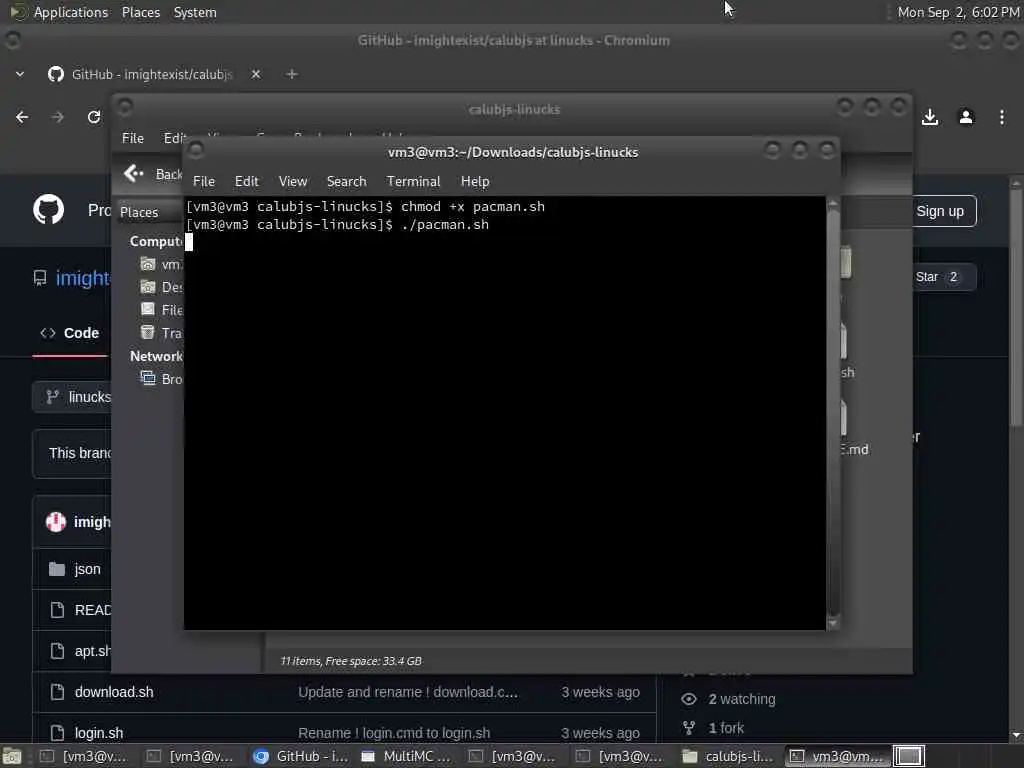Click the clock showing Mon Sep 2

pyautogui.click(x=958, y=12)
